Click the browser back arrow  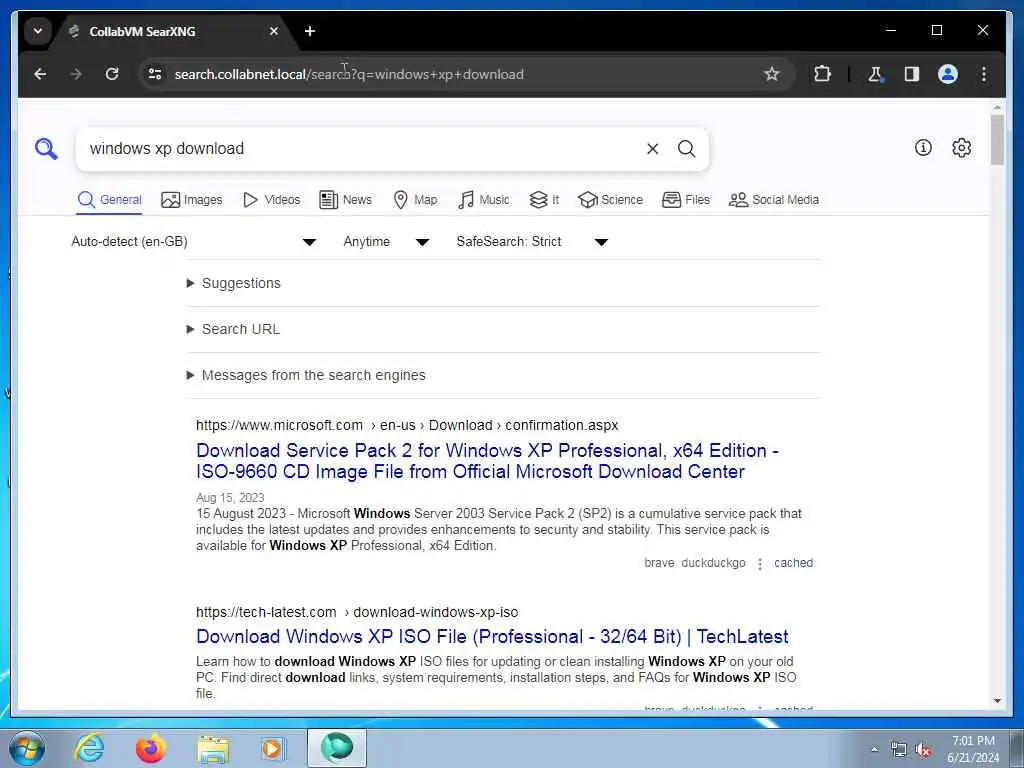40,74
